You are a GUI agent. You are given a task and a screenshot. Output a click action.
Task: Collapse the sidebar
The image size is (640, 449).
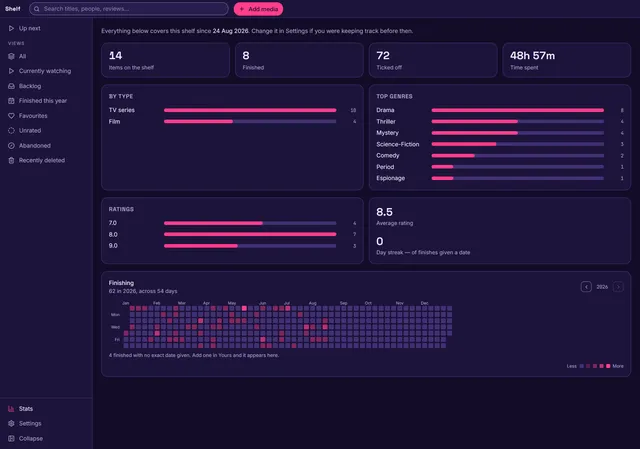click(46, 438)
